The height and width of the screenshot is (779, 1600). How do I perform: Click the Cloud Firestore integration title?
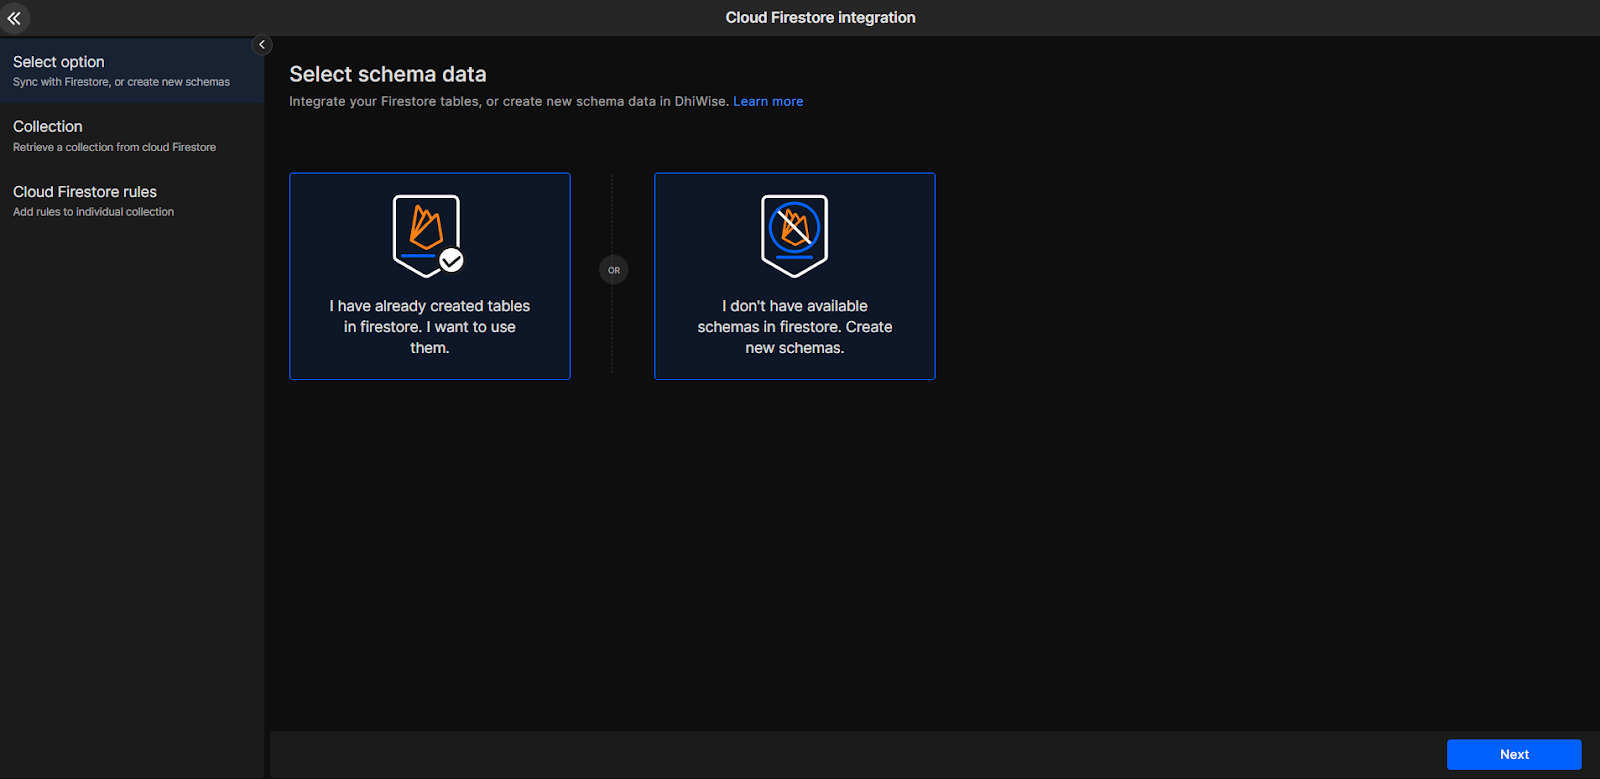[x=820, y=18]
